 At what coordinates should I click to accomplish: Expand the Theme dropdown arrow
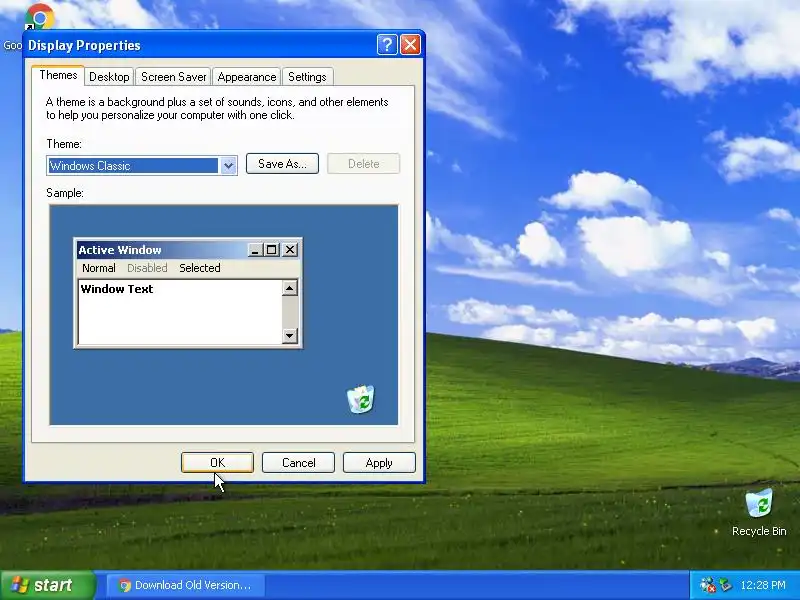pos(228,165)
